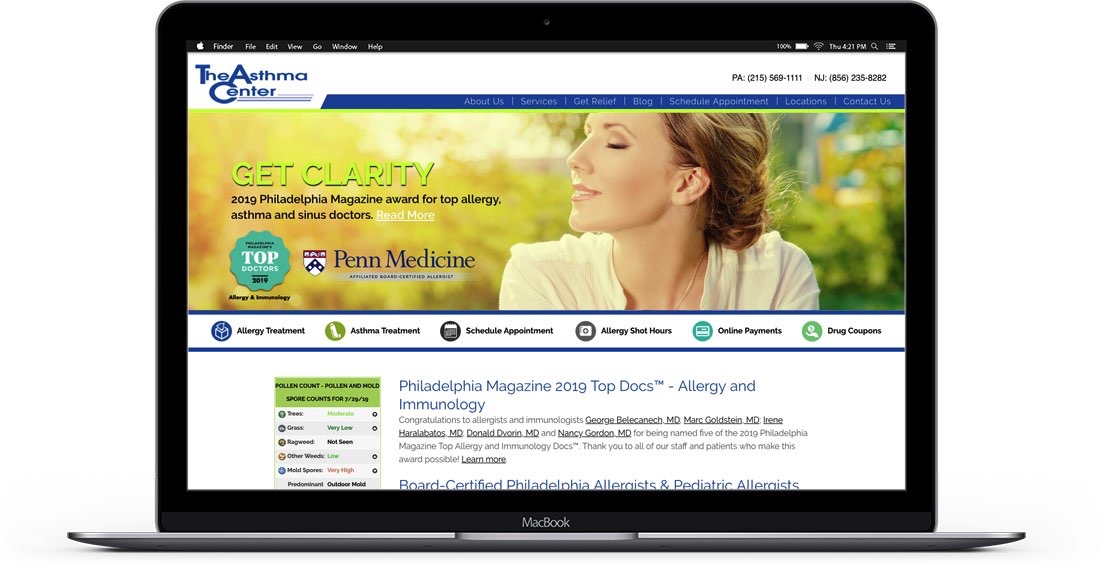Select Get Relief in the navigation bar

tap(595, 101)
